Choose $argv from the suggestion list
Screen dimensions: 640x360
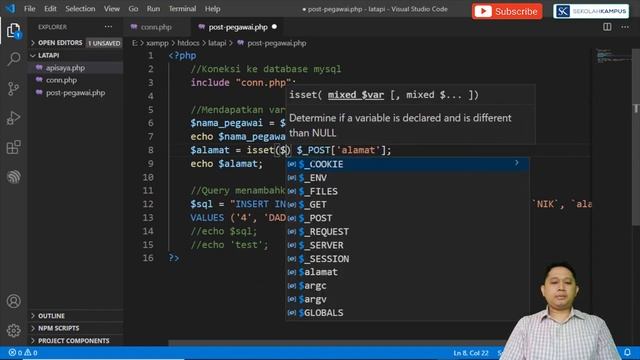(x=407, y=299)
